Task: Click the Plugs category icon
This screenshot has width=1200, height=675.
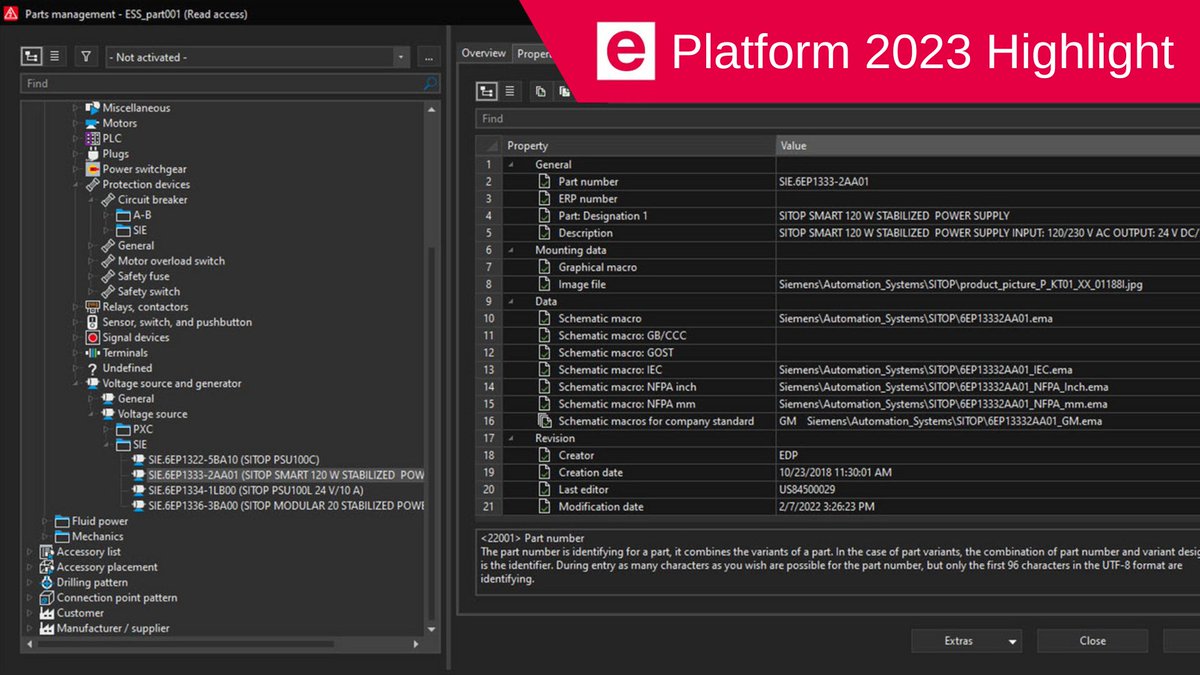Action: coord(93,154)
